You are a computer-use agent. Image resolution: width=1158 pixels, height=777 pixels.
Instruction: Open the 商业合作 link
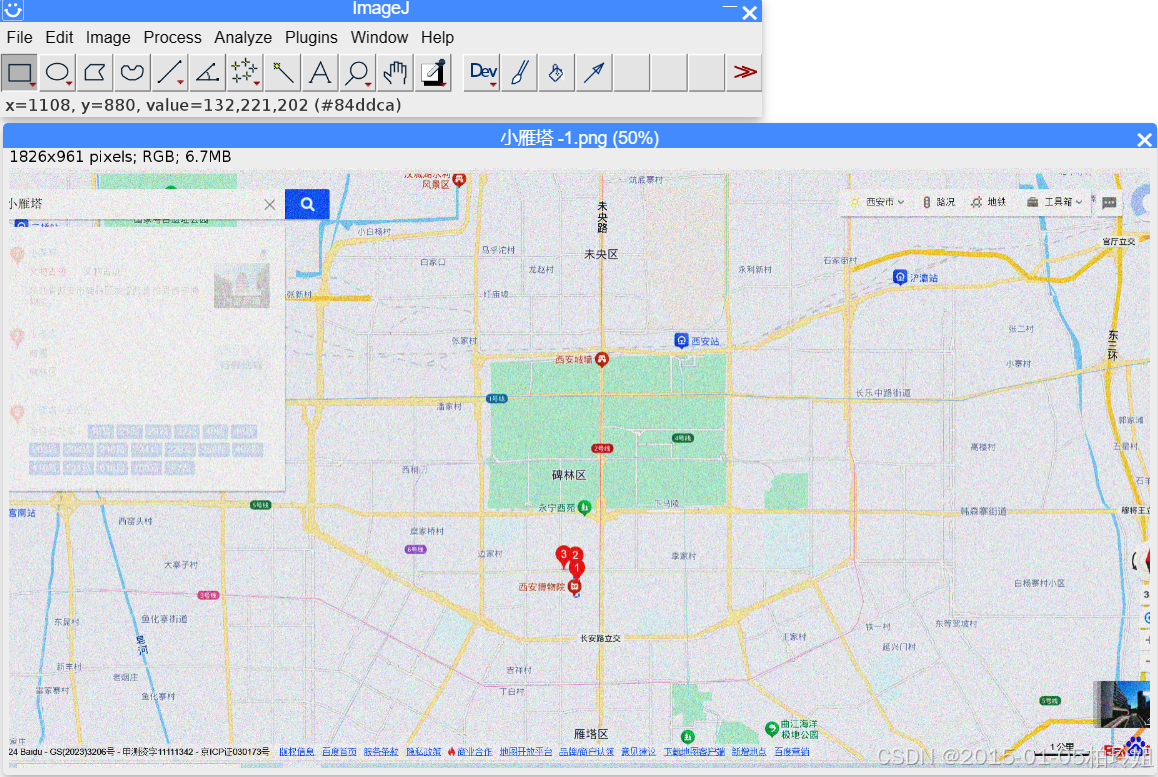pos(474,752)
